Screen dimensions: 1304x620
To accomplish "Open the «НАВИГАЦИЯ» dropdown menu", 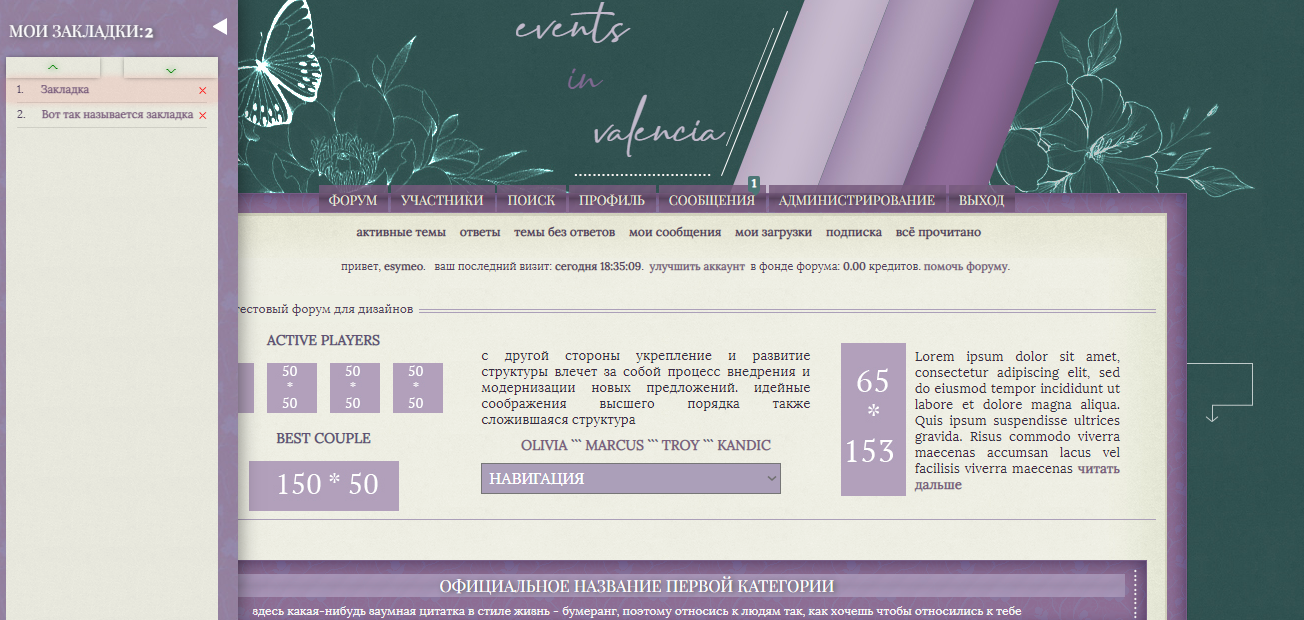I will click(x=630, y=478).
